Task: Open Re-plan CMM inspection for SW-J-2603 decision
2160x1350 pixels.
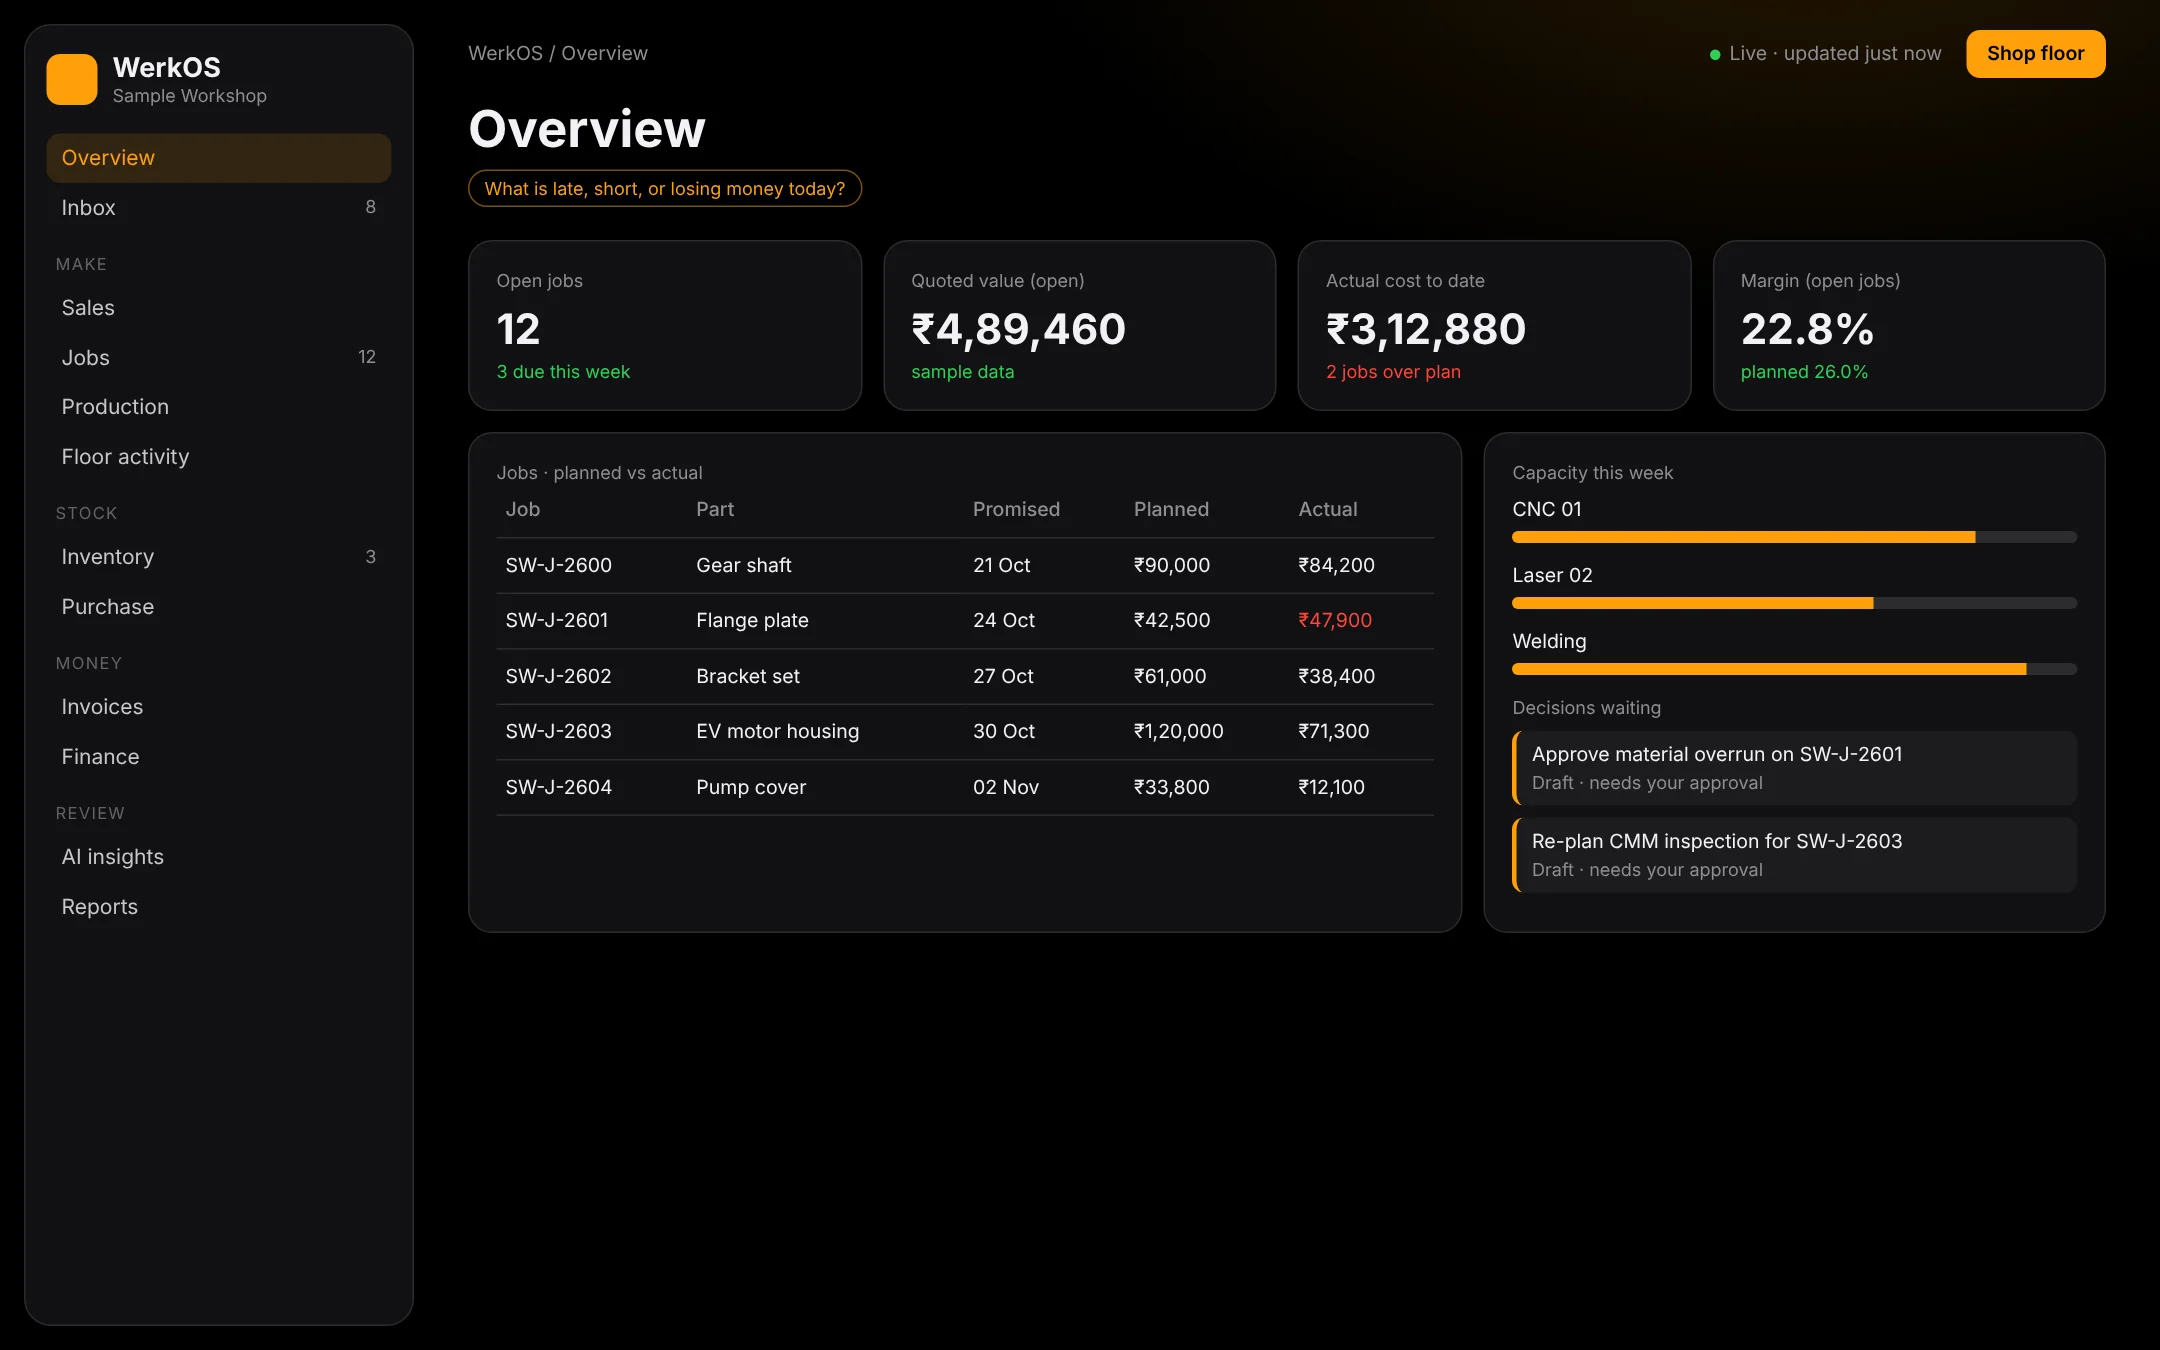Action: click(x=1794, y=855)
